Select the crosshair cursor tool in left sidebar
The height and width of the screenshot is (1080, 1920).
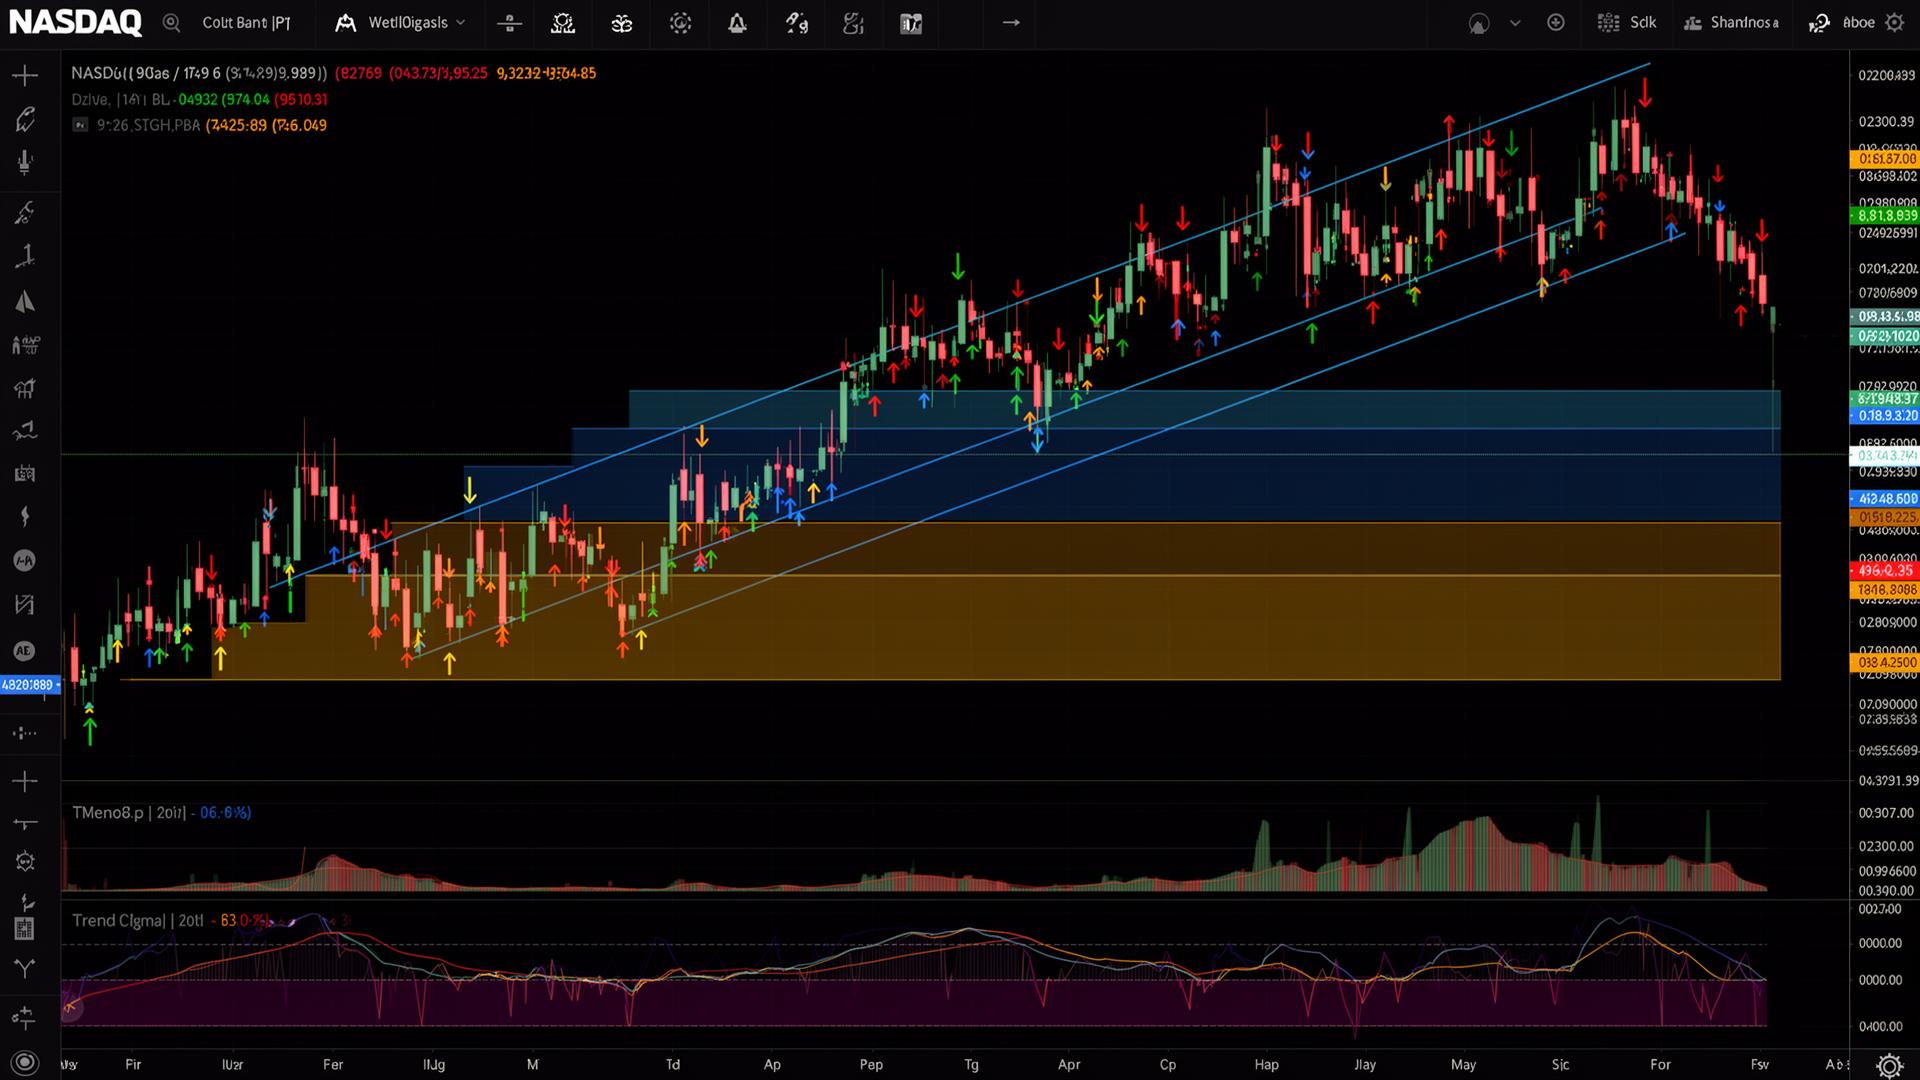pos(25,76)
